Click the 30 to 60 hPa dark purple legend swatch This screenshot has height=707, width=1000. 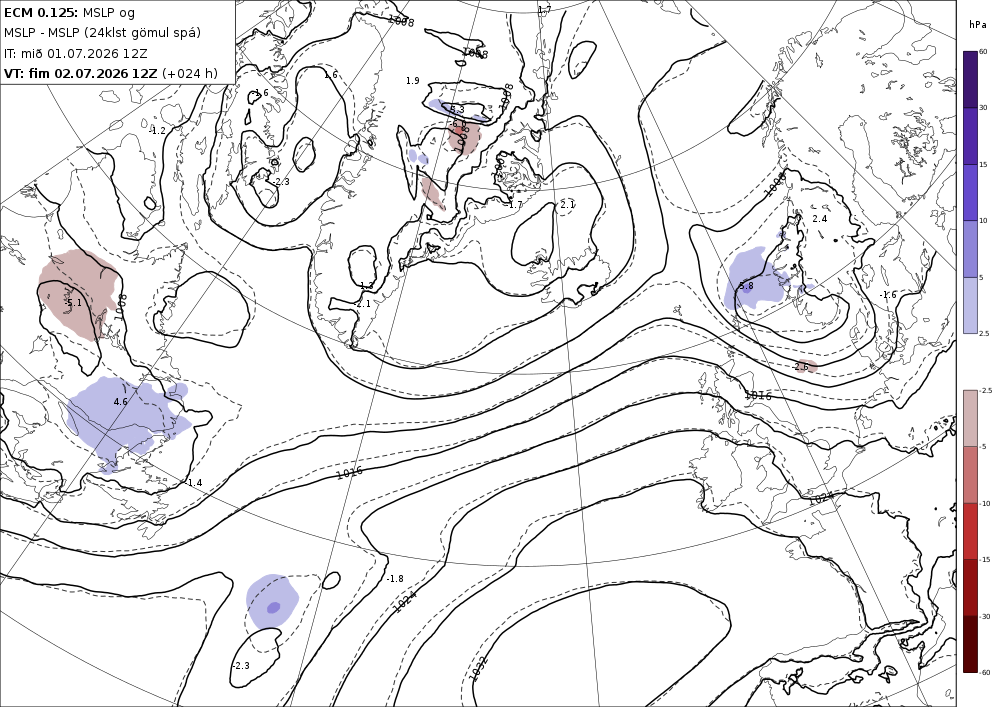point(970,80)
